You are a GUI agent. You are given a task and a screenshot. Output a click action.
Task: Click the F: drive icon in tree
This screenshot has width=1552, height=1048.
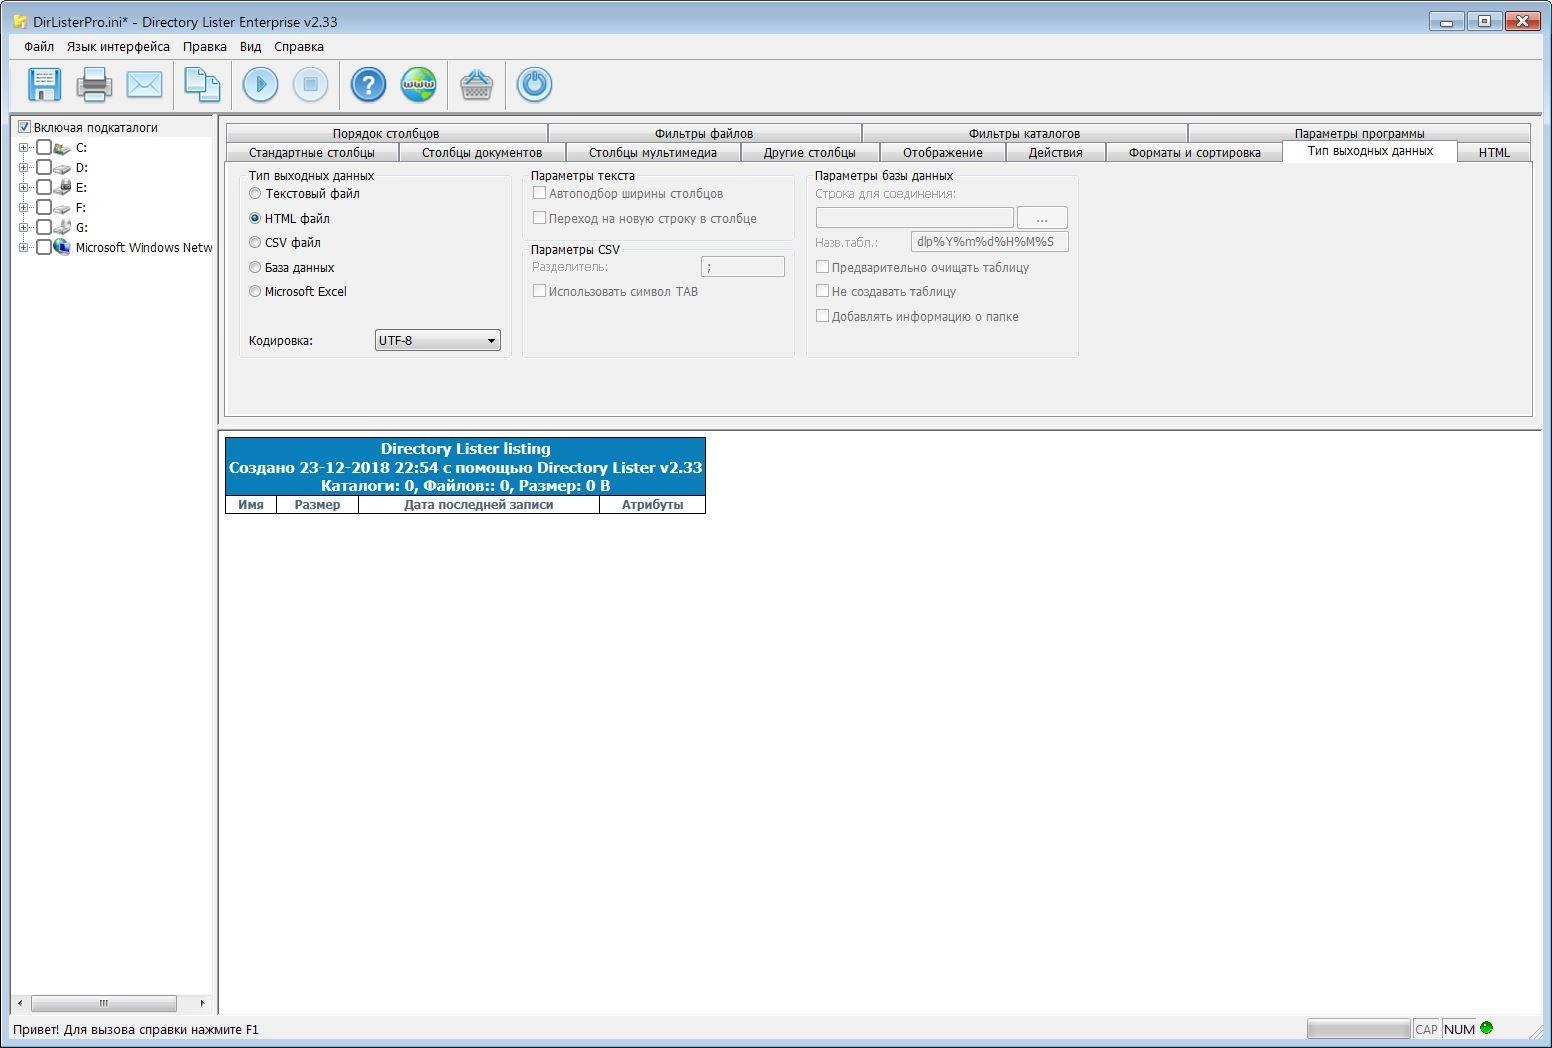62,208
